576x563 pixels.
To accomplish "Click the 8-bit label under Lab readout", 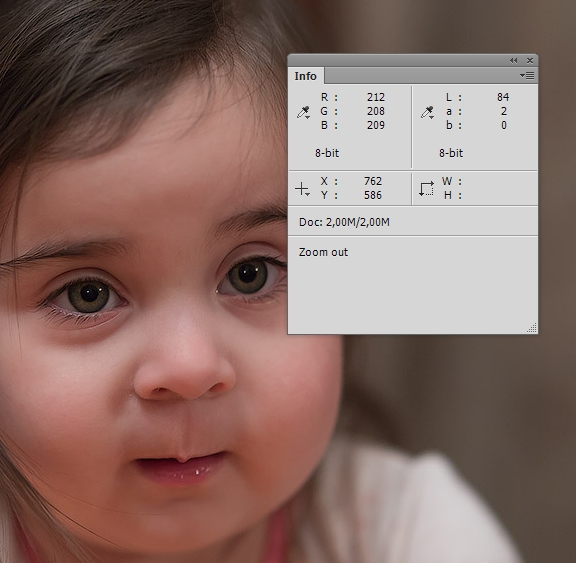I will tap(451, 153).
